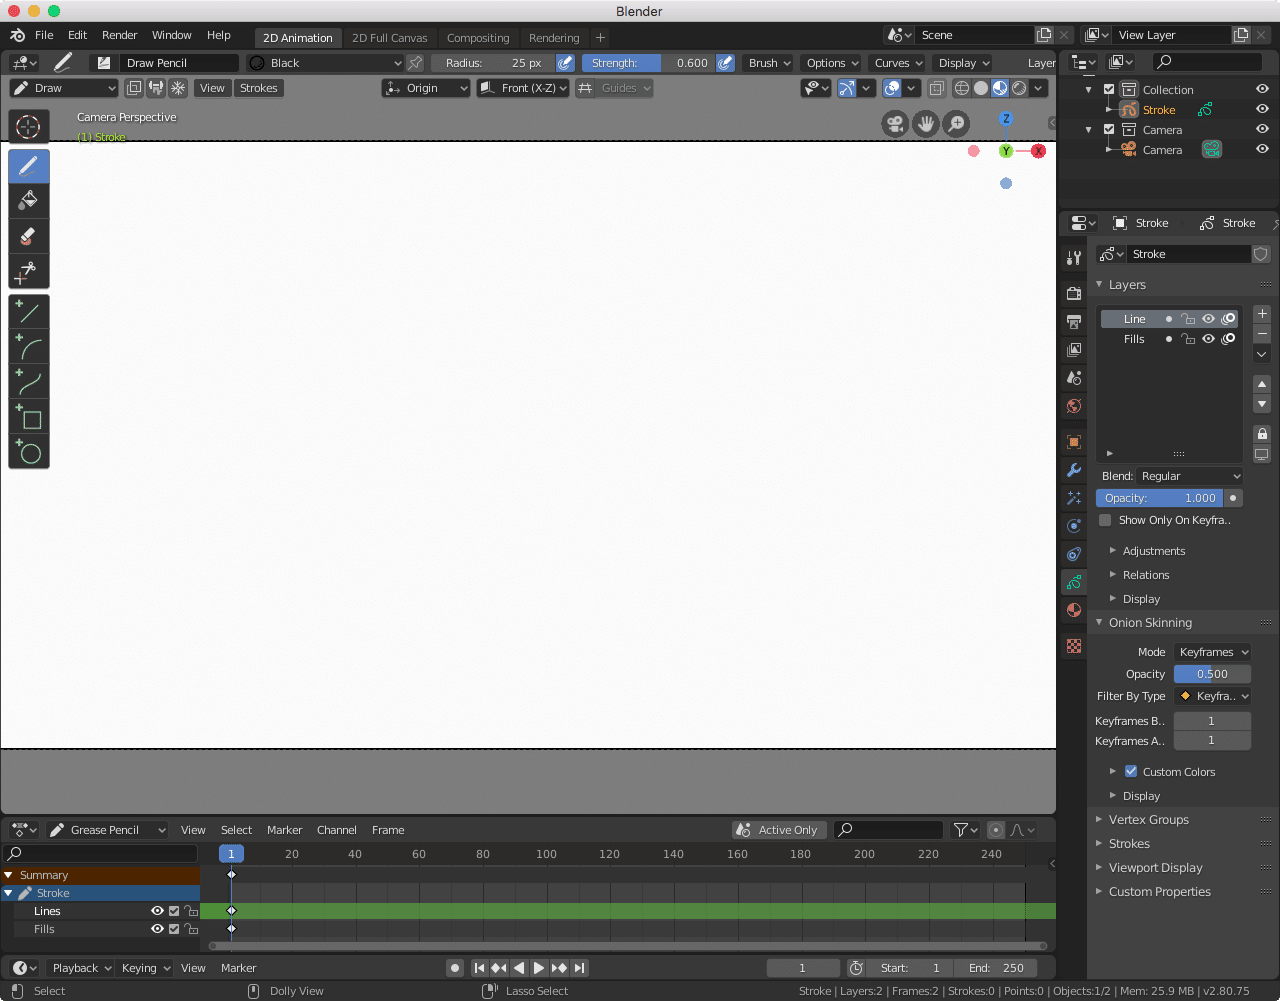
Task: Switch to Rendering workspace tab
Action: tap(554, 38)
